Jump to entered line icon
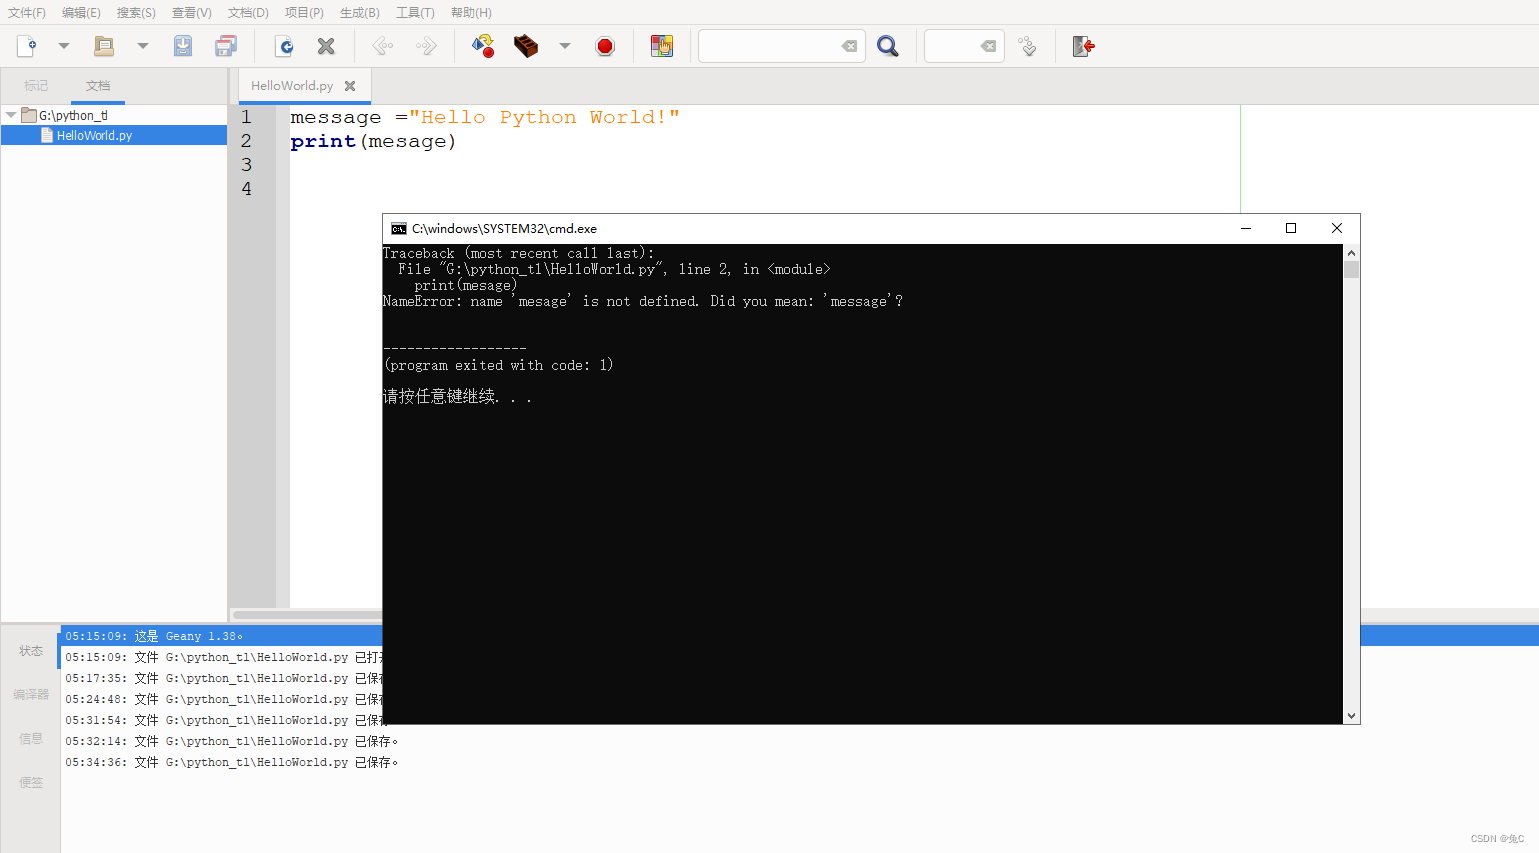 pos(1027,46)
